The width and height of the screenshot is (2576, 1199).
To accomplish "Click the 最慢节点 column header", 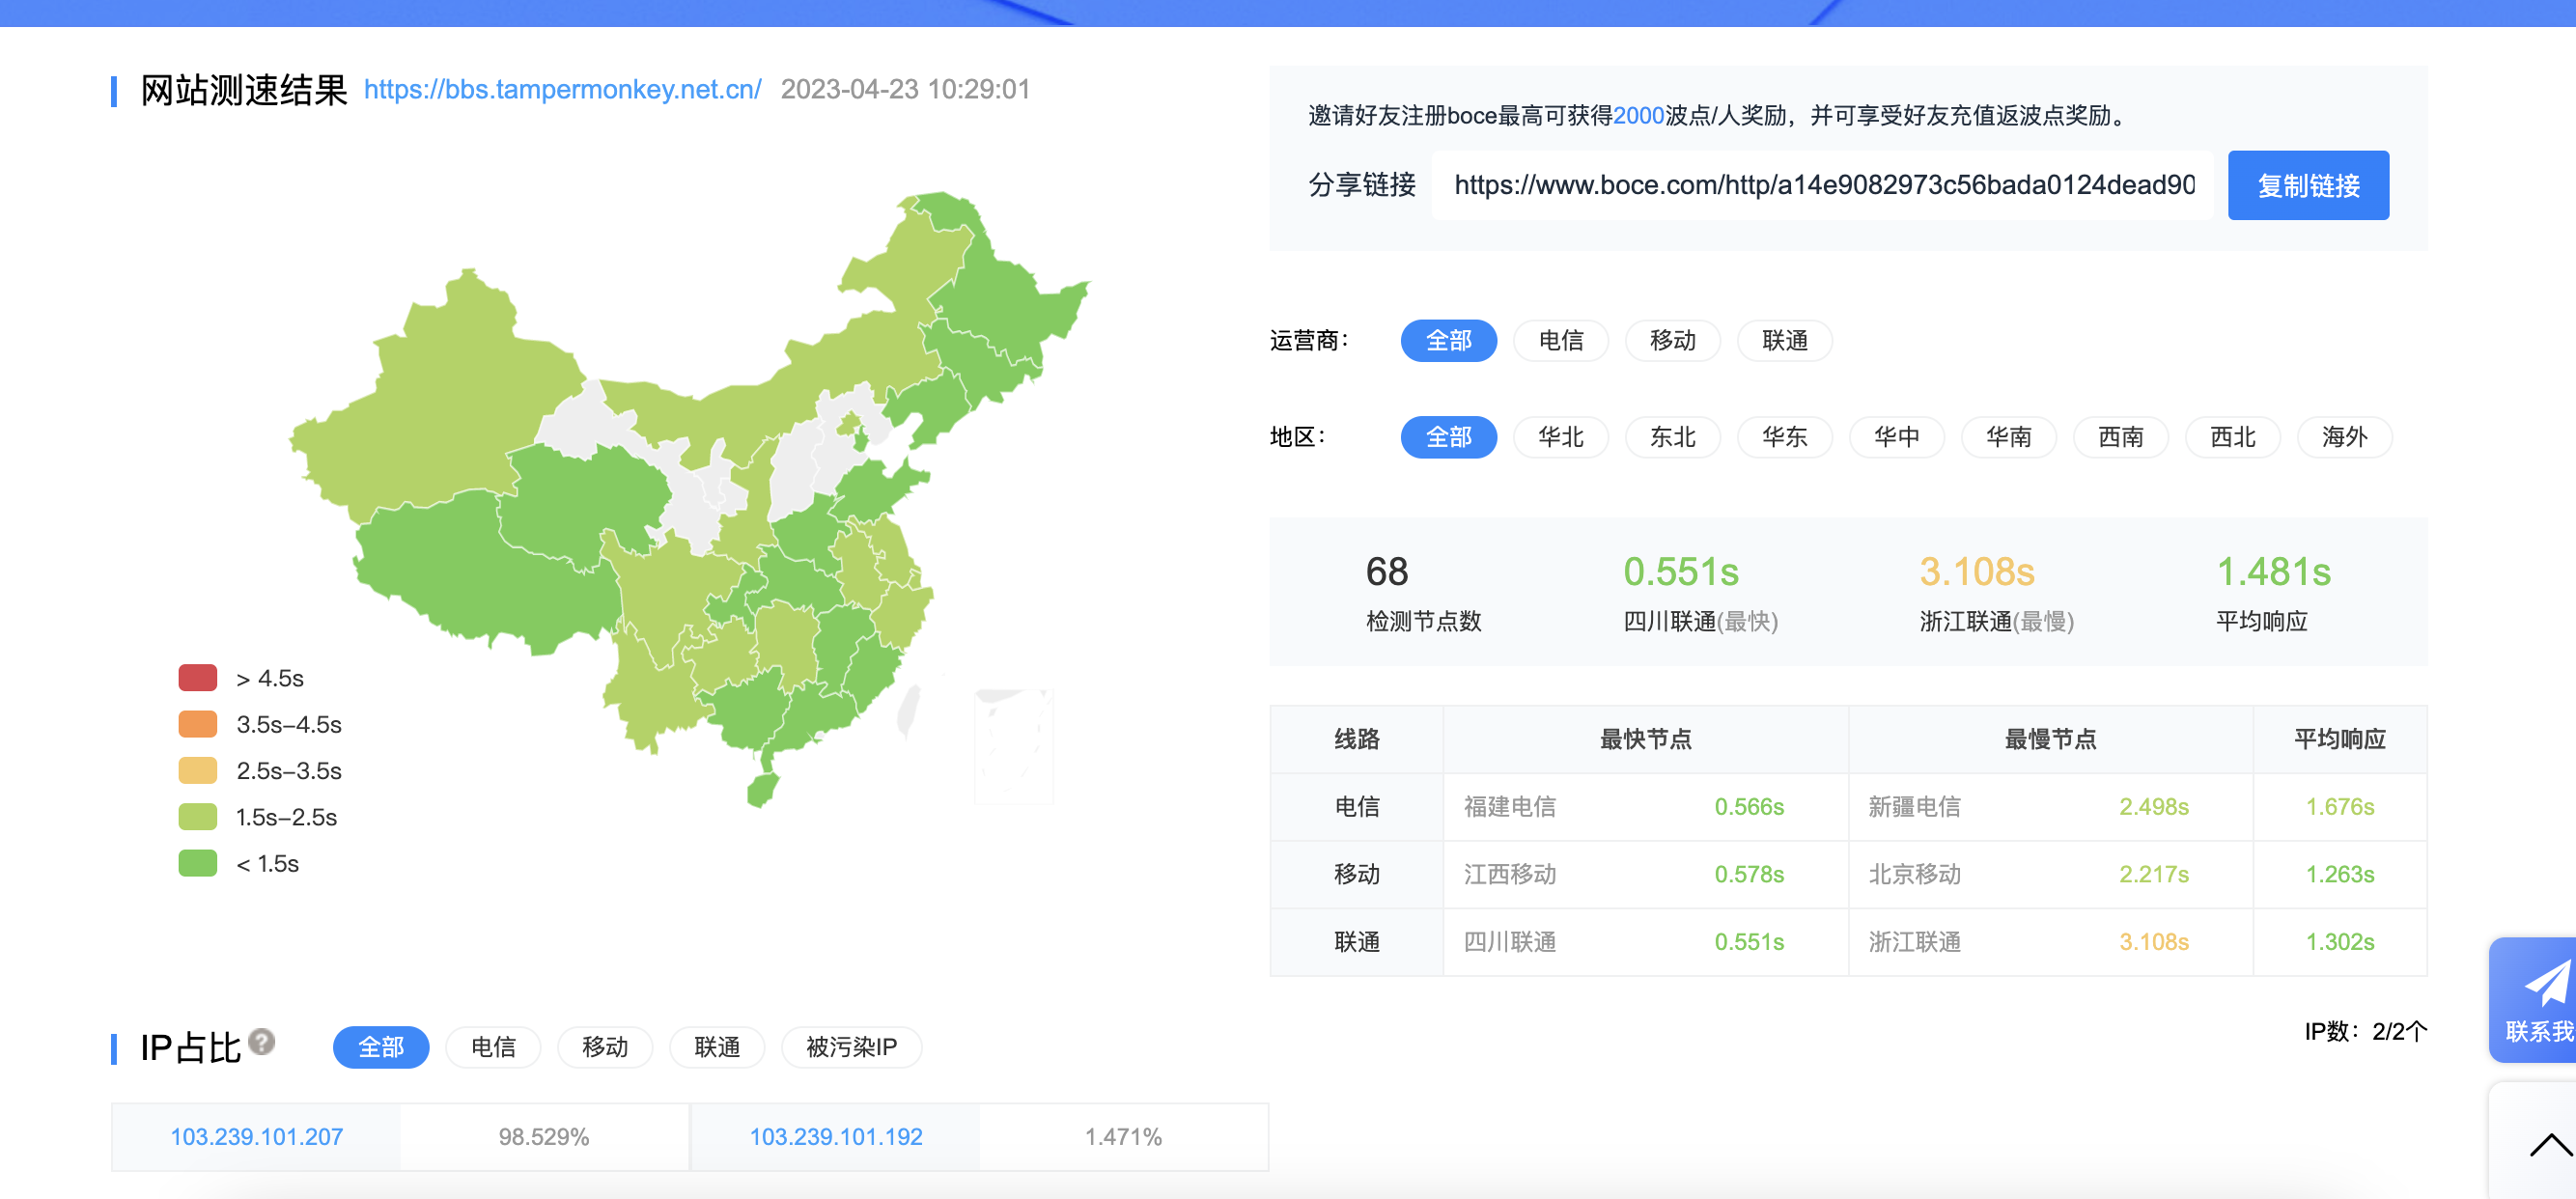I will tap(2050, 739).
